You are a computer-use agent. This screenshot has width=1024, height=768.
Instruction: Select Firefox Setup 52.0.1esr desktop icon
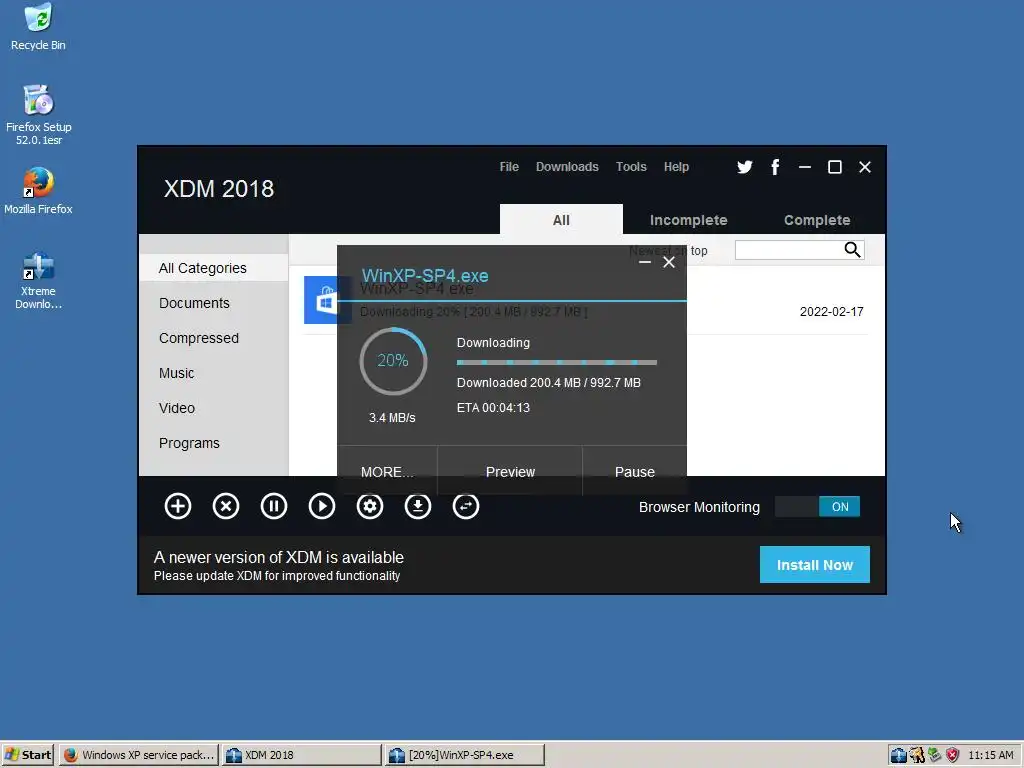[x=39, y=115]
